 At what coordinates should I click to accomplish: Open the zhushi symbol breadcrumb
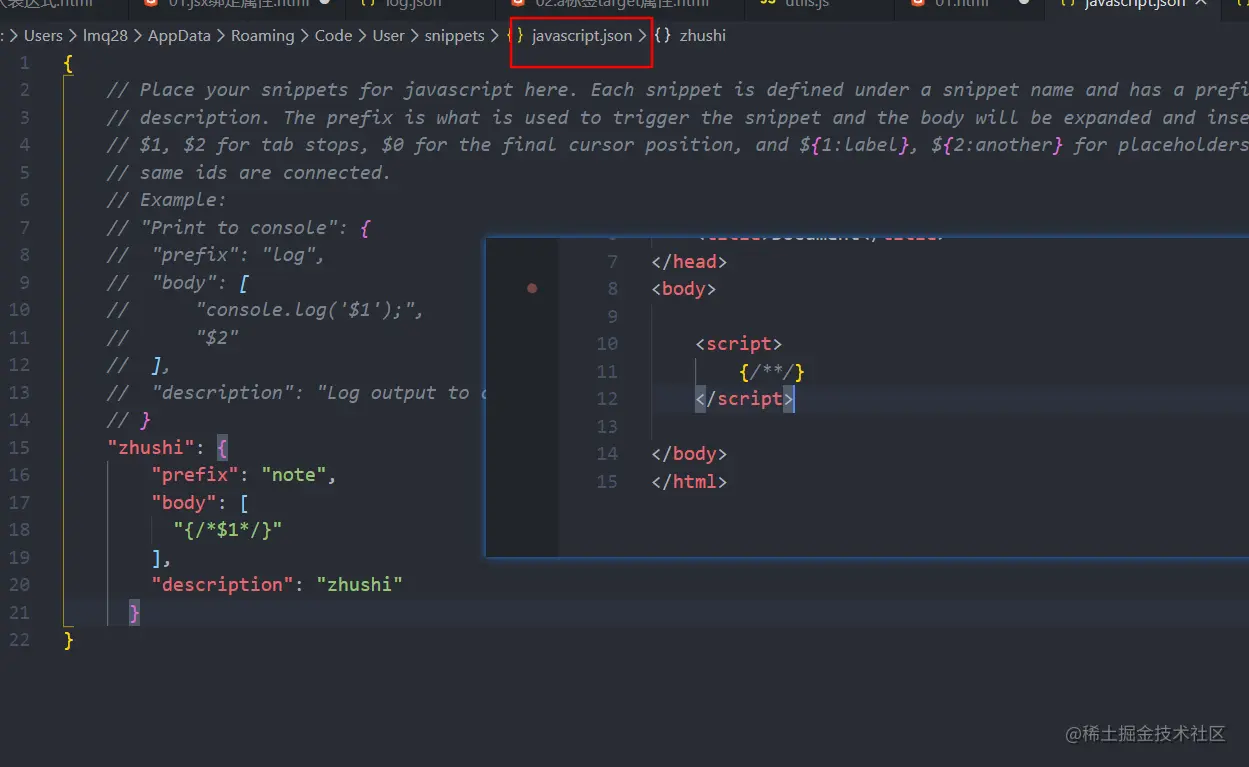coord(702,35)
